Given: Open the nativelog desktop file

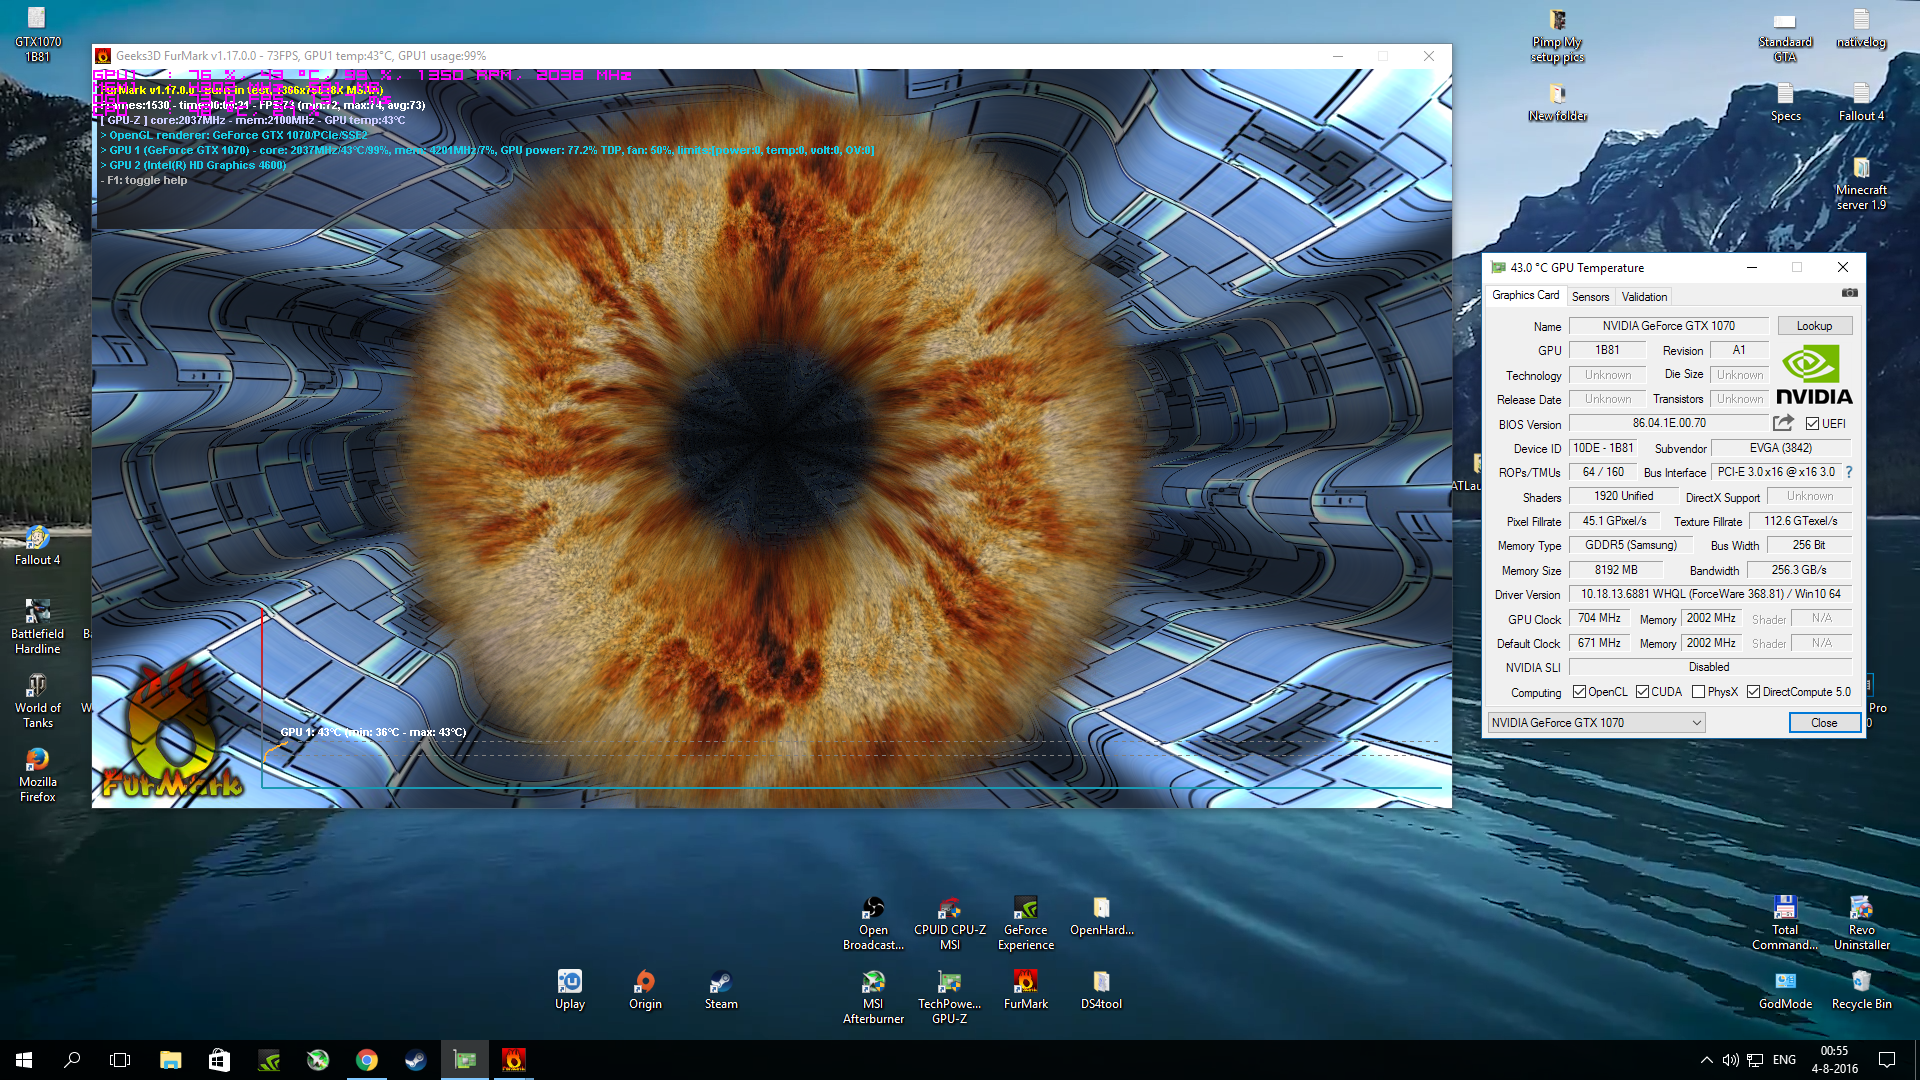Looking at the screenshot, I should (x=1861, y=28).
